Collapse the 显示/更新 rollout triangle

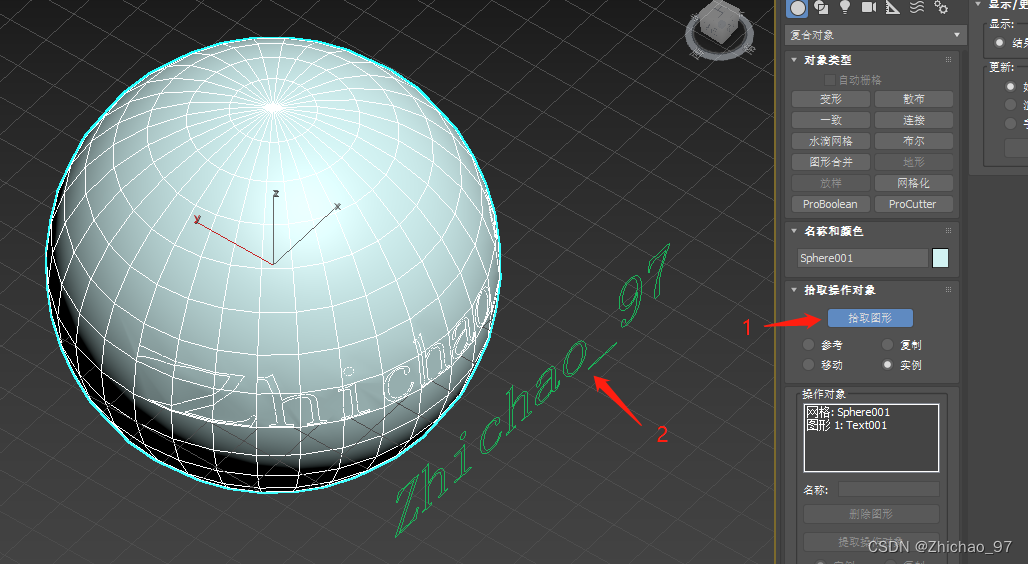(978, 4)
